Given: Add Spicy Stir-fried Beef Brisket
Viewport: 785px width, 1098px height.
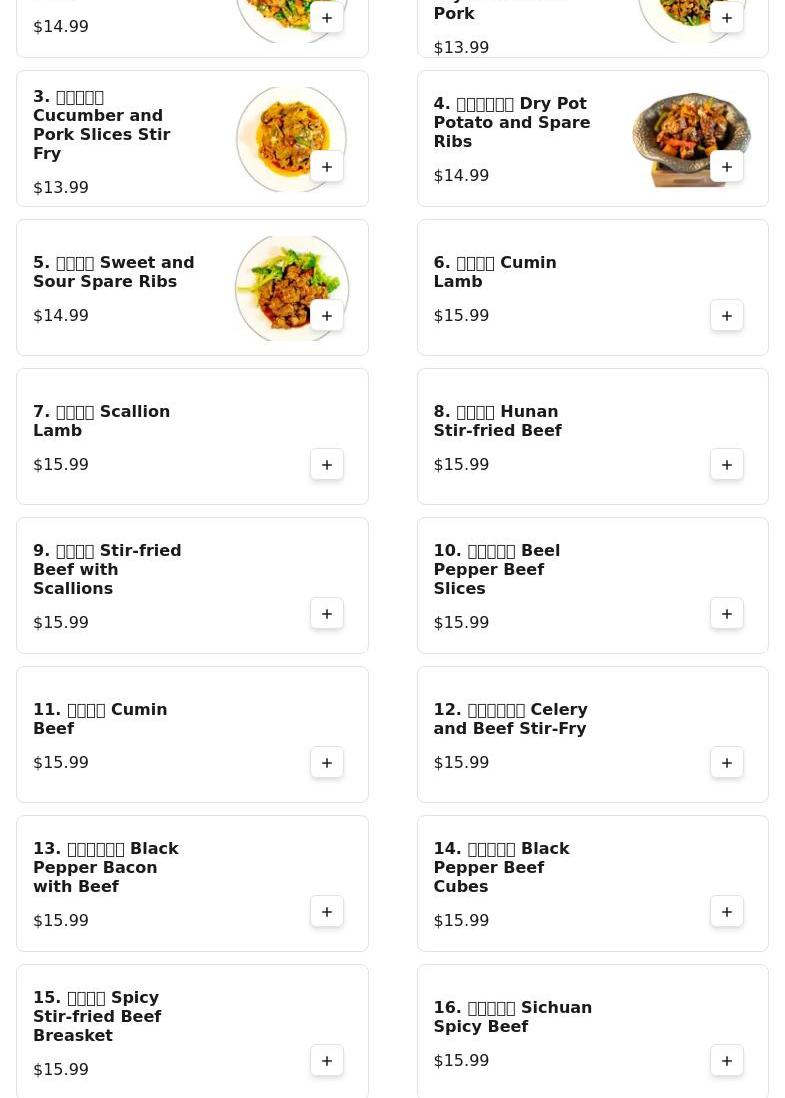Looking at the screenshot, I should click(x=326, y=1061).
